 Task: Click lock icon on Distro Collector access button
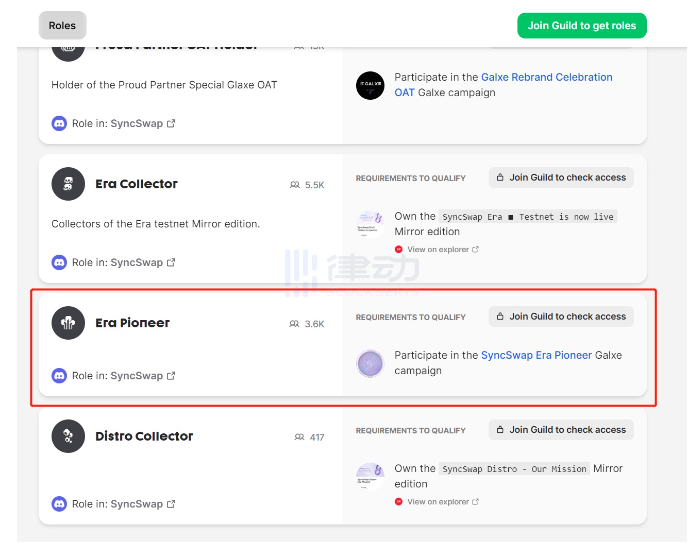tap(500, 430)
